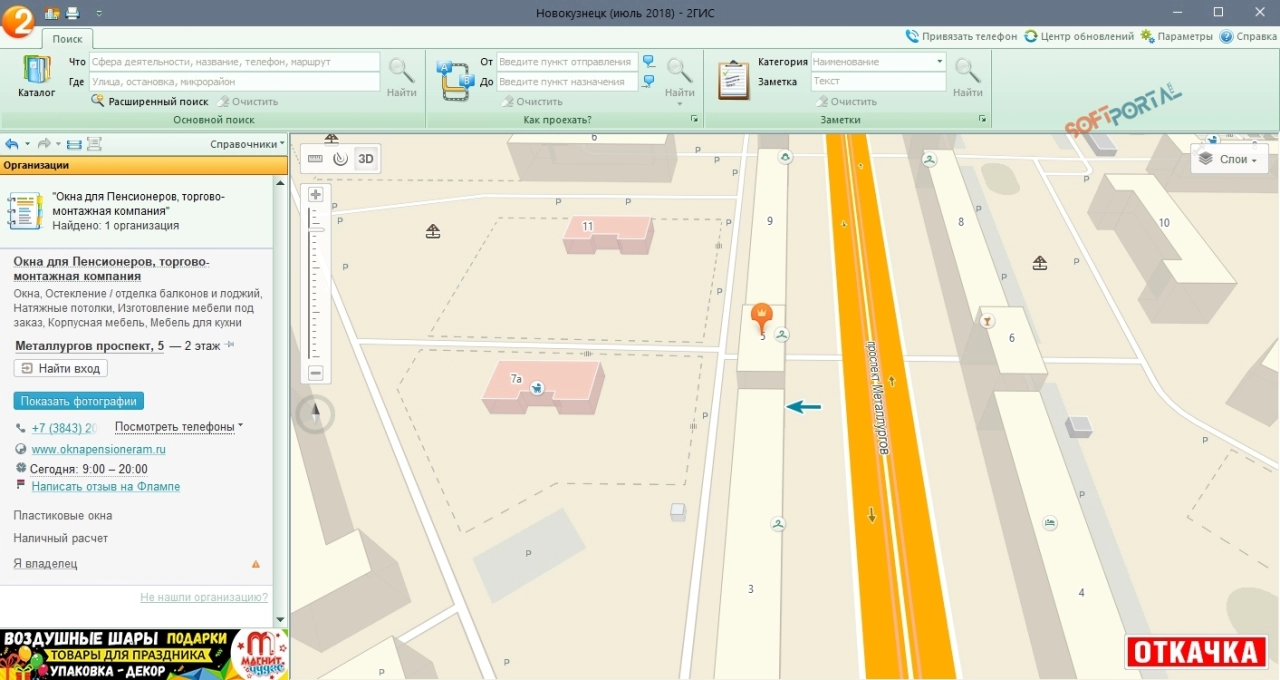The height and width of the screenshot is (680, 1280).
Task: Click the +7 (3843) phone number link
Action: pyautogui.click(x=64, y=428)
